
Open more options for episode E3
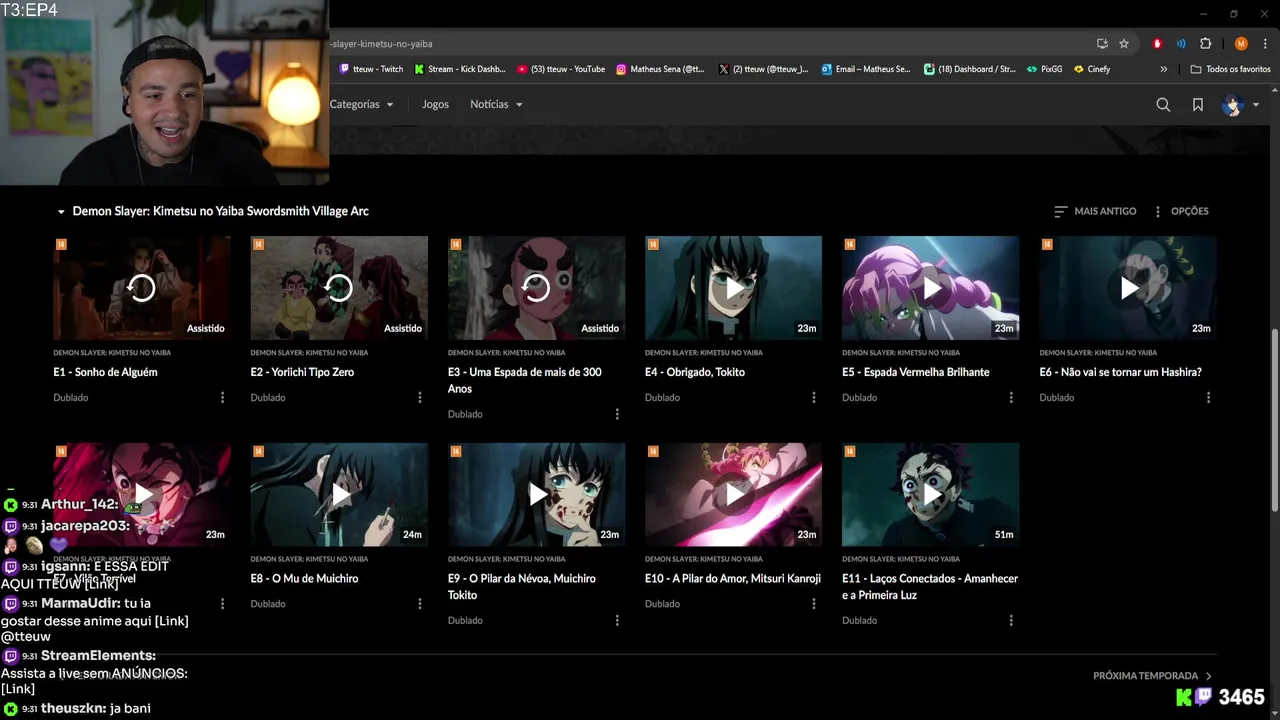coord(617,414)
